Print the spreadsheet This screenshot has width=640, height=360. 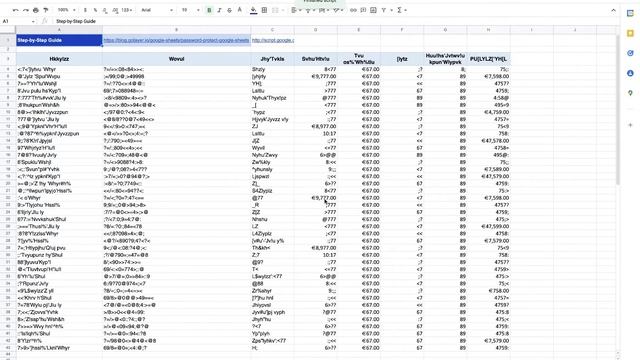click(36, 10)
